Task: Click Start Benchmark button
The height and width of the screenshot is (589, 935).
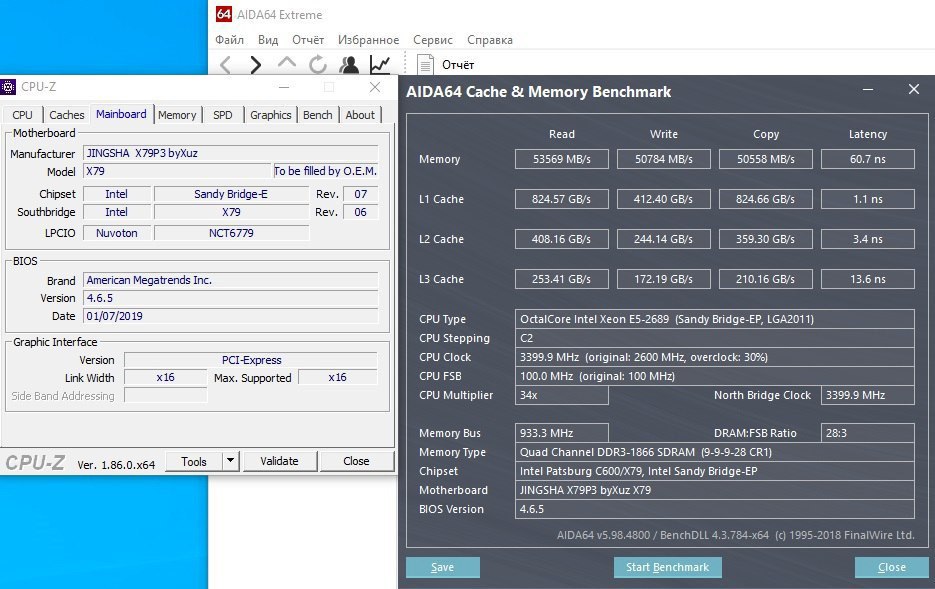Action: click(x=667, y=568)
